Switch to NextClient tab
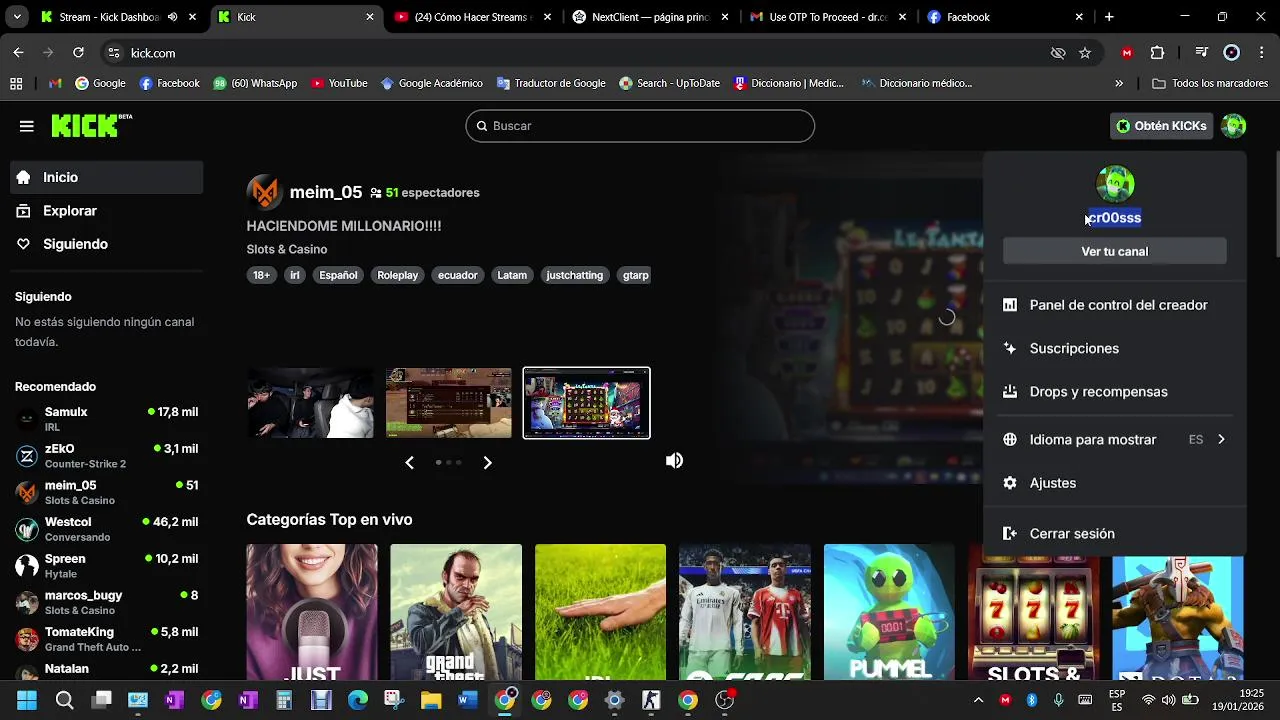 [649, 17]
